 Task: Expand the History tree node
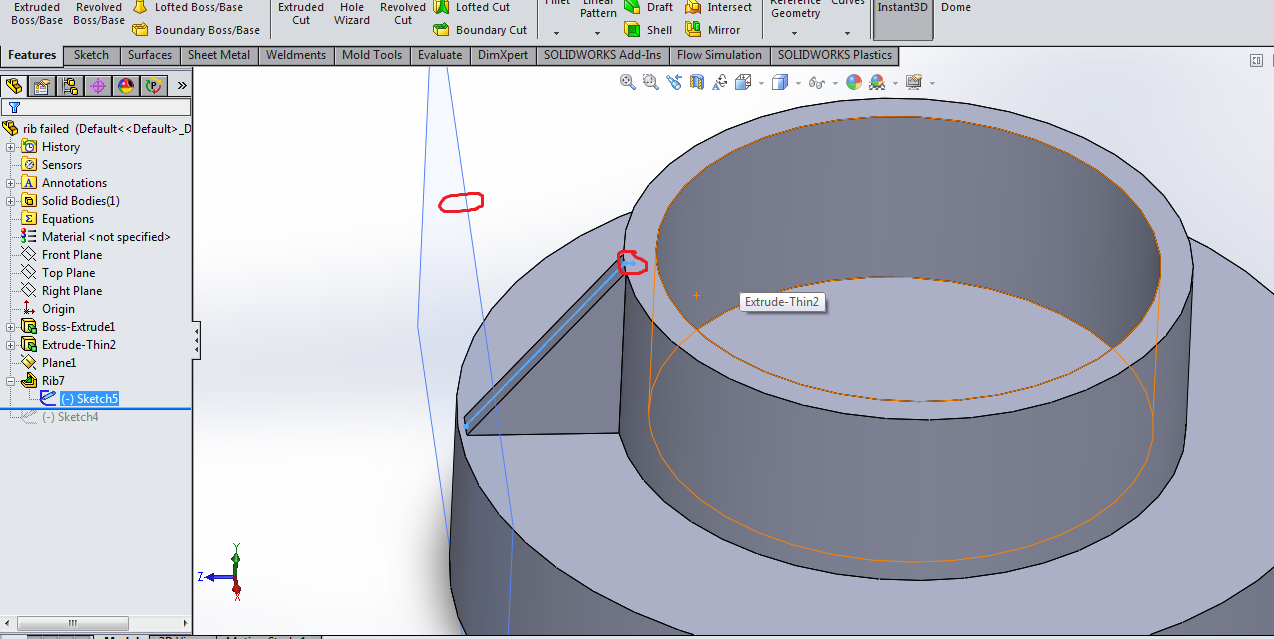pyautogui.click(x=11, y=147)
